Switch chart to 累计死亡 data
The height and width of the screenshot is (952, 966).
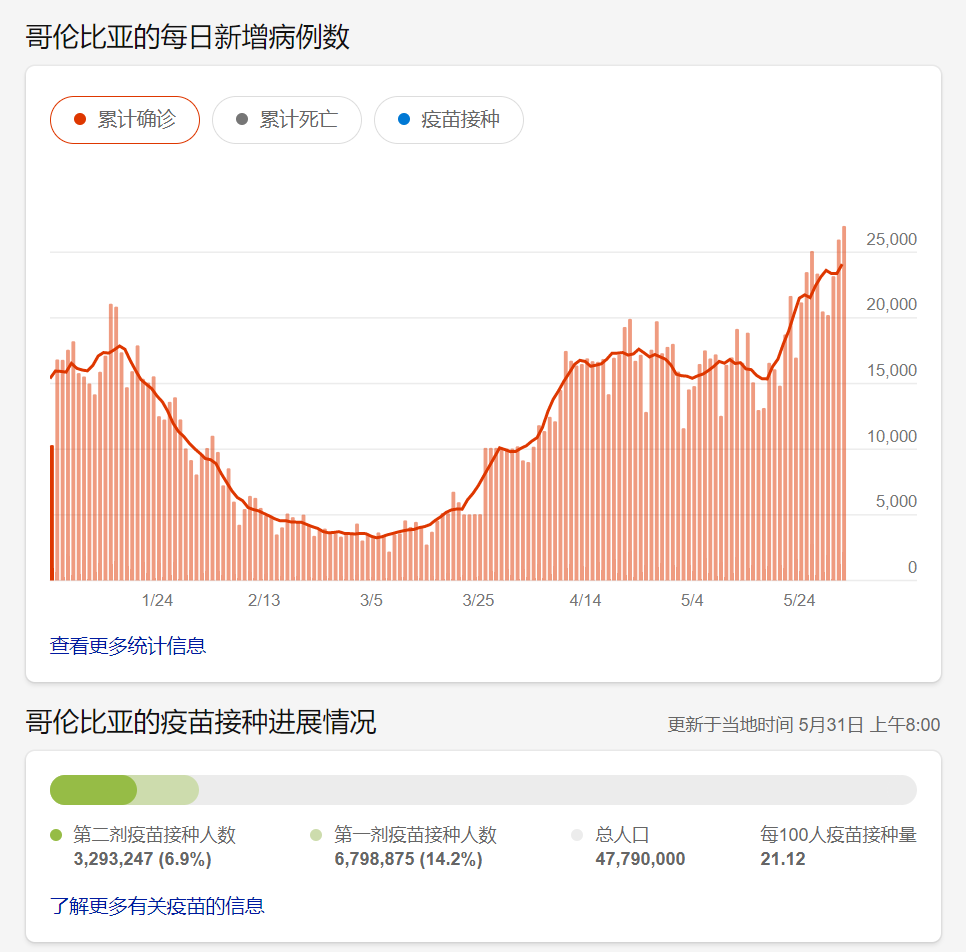287,120
